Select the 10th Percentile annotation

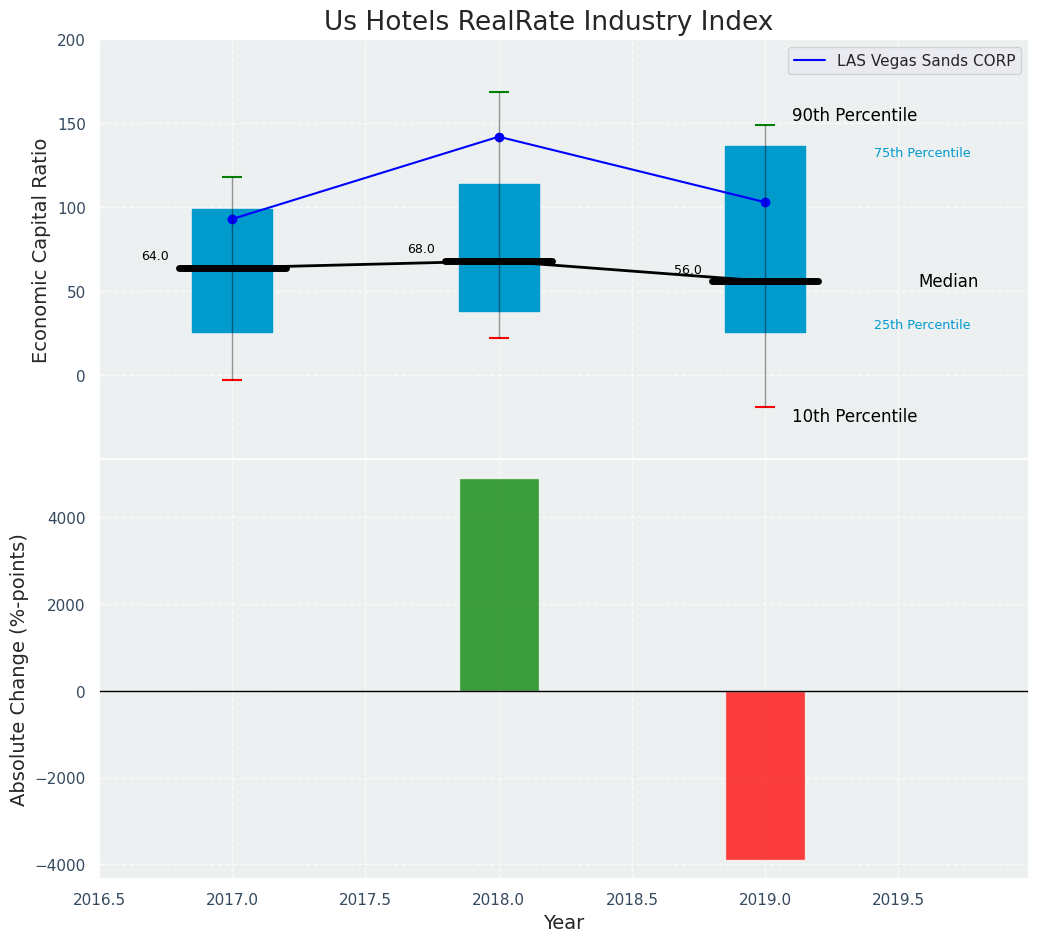854,416
